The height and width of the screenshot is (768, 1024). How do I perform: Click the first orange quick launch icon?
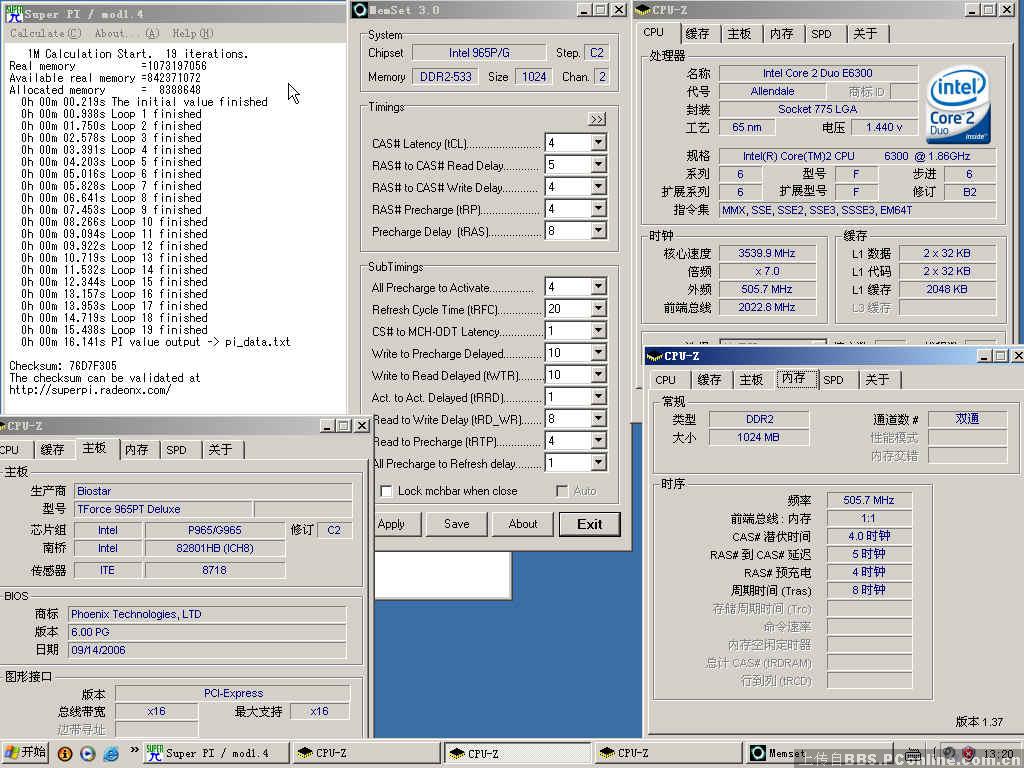pyautogui.click(x=65, y=754)
